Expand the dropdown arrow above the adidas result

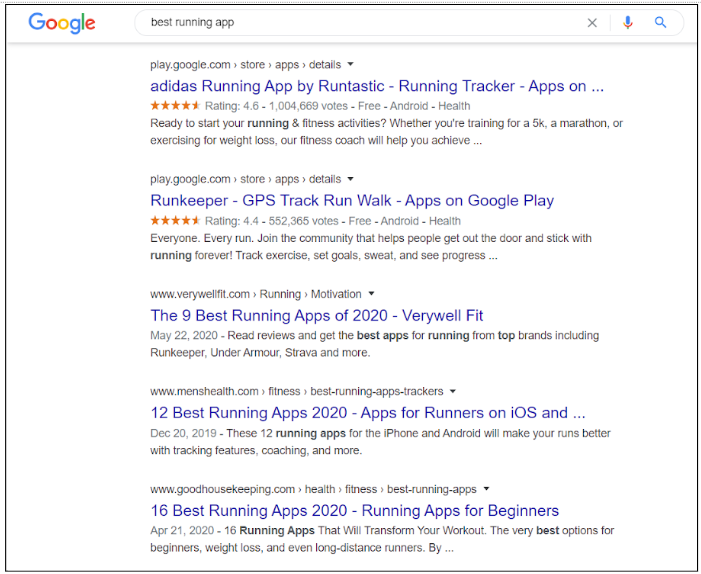[351, 65]
